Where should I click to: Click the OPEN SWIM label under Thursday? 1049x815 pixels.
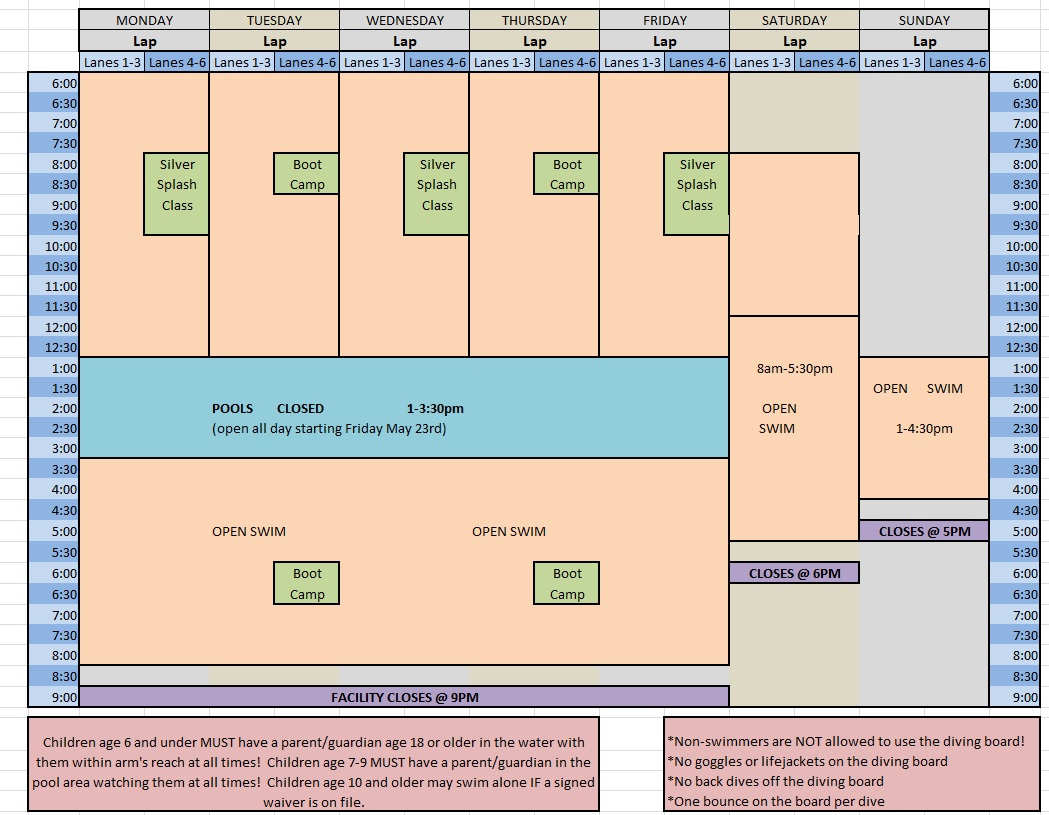[x=509, y=531]
